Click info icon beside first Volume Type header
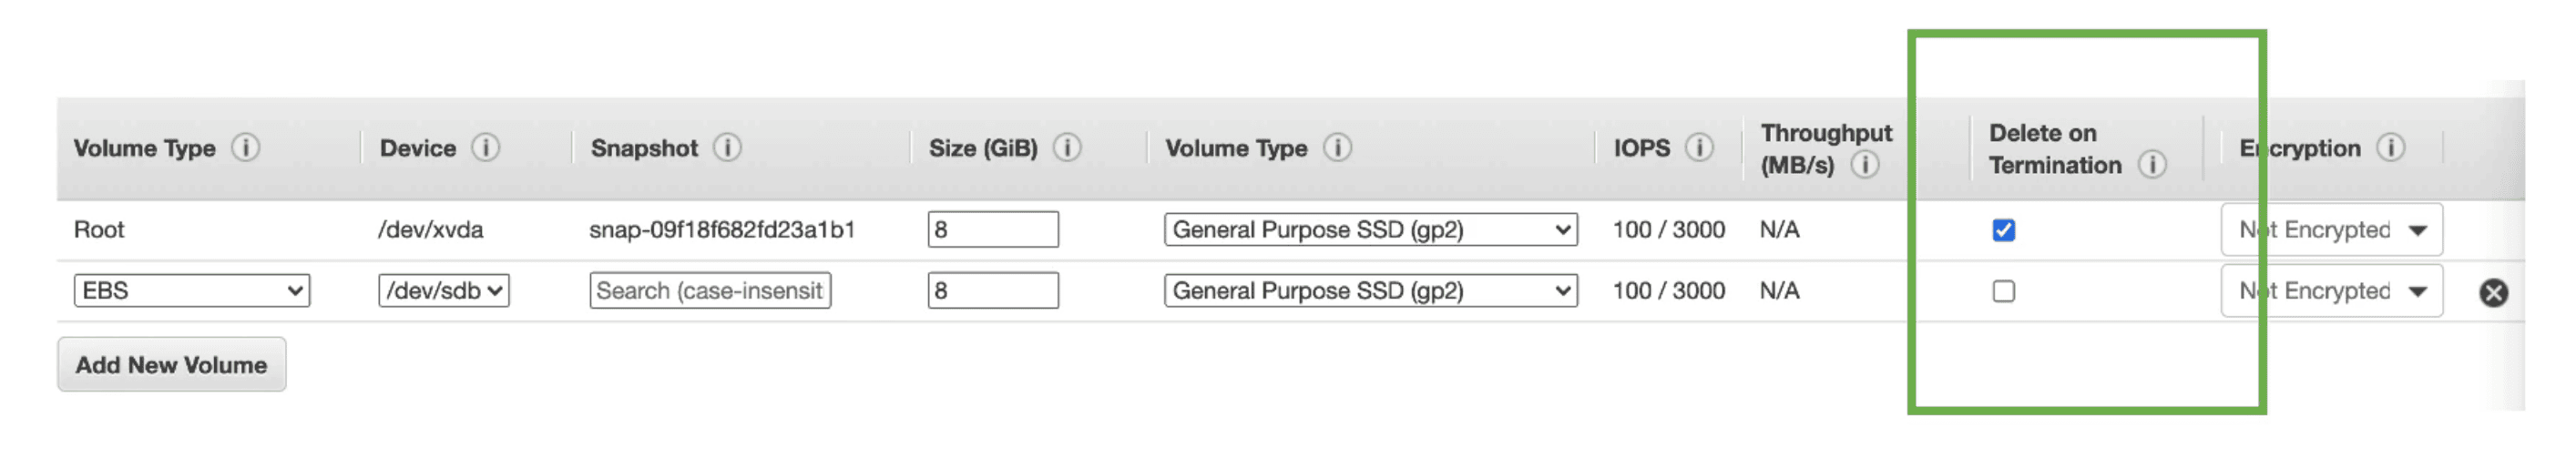 point(246,148)
